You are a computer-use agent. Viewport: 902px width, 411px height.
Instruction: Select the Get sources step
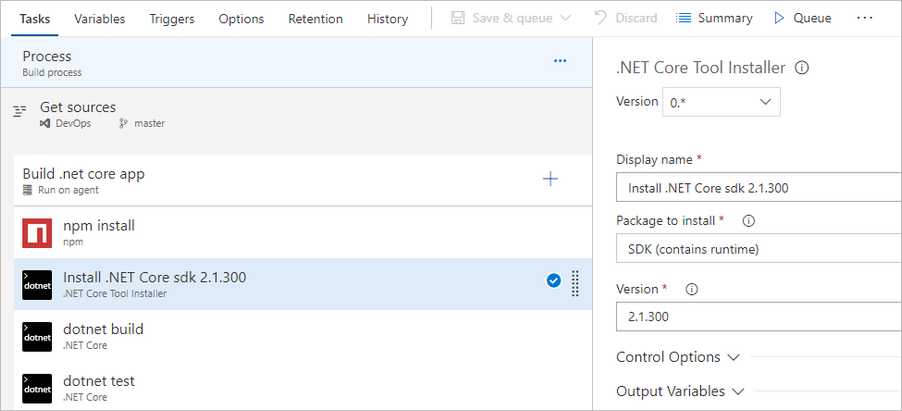[296, 114]
